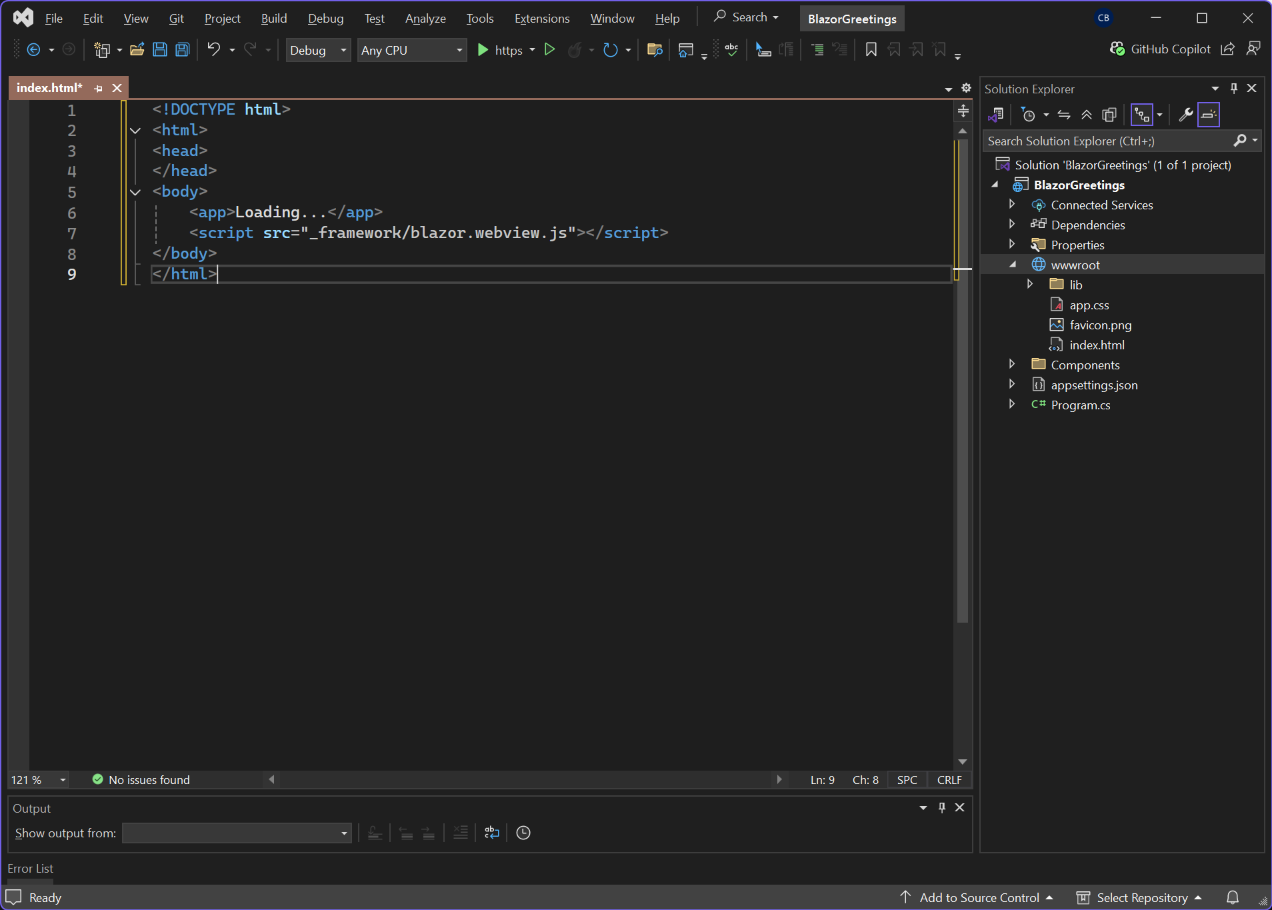Click the Undo arrow icon
The width and height of the screenshot is (1272, 910).
pyautogui.click(x=213, y=50)
